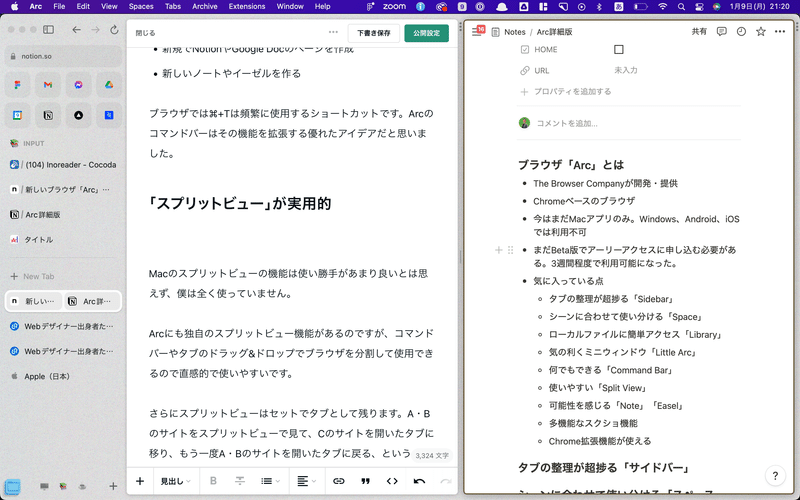The image size is (800, 500).
Task: Click the Notes breadcrumb link
Action: (x=514, y=32)
